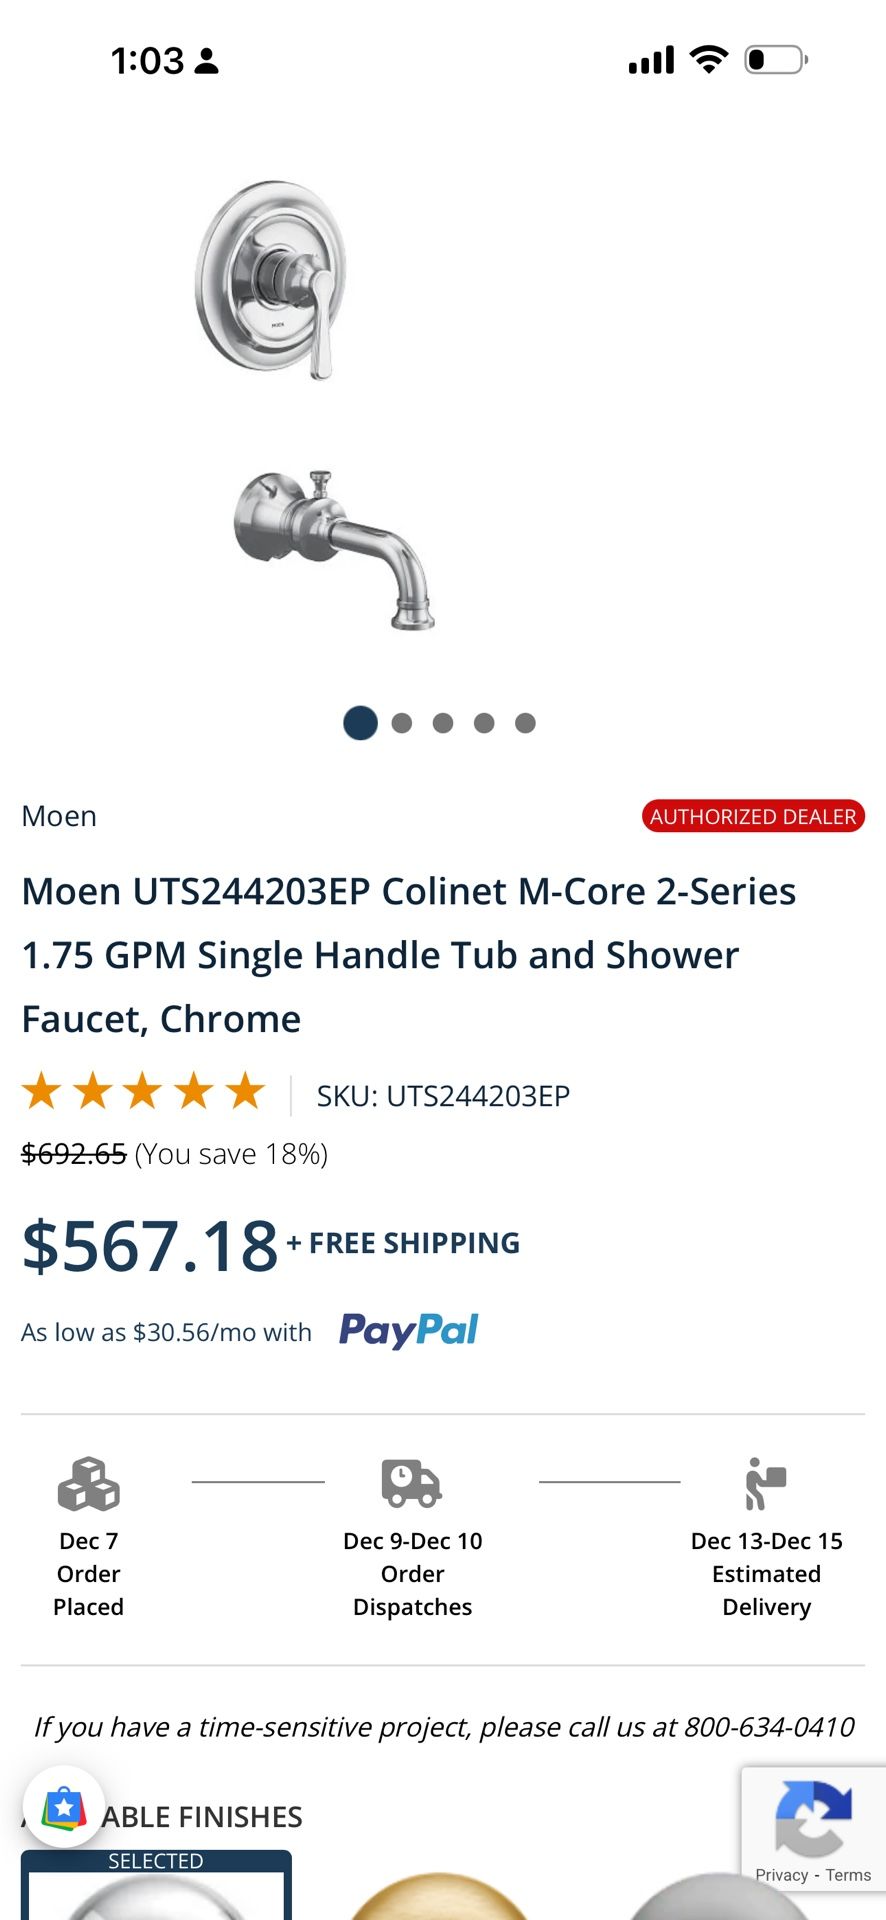Click the five-star rating

click(x=143, y=1091)
